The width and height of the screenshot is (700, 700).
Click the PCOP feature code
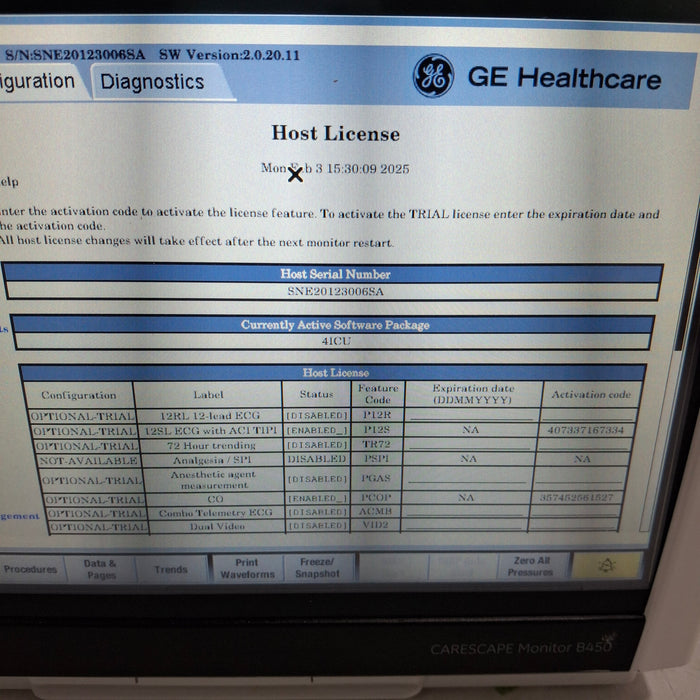tap(375, 497)
